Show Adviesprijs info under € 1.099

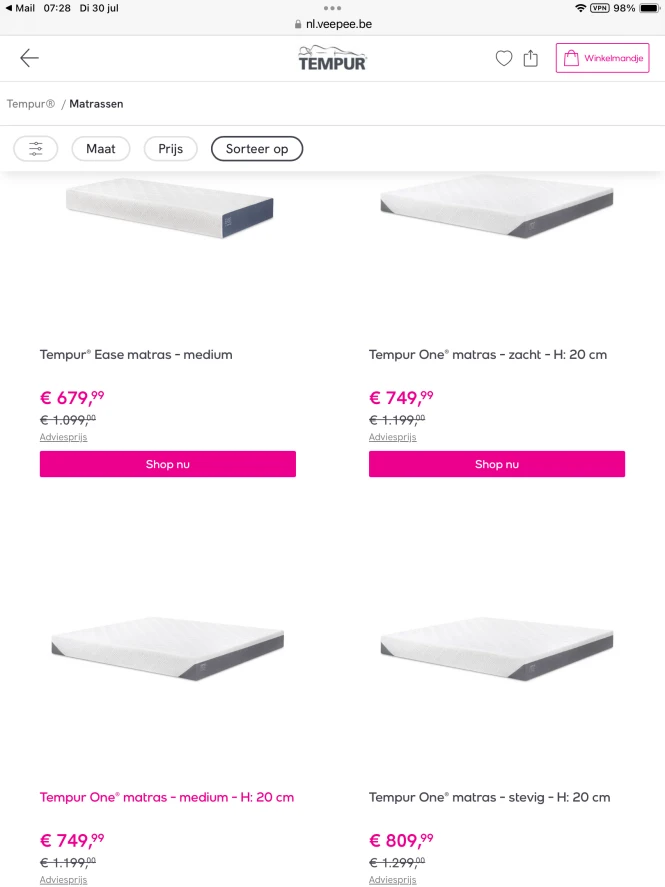click(63, 437)
